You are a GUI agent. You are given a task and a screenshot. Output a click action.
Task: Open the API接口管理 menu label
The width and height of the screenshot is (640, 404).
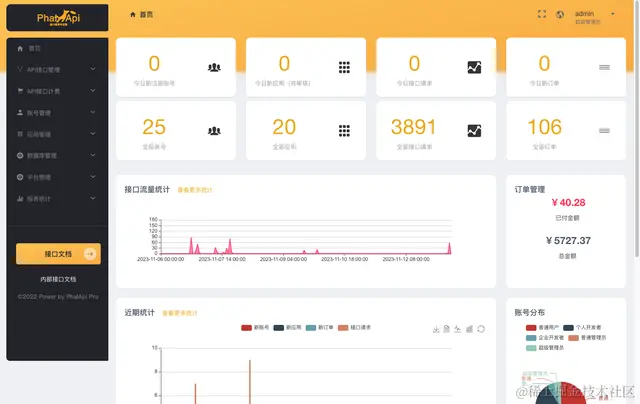[x=43, y=70]
